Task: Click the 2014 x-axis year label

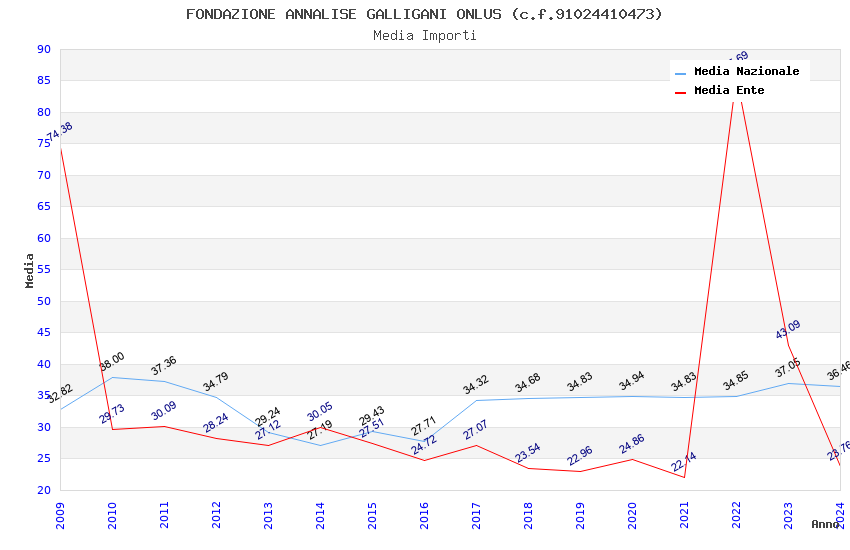Action: (320, 515)
